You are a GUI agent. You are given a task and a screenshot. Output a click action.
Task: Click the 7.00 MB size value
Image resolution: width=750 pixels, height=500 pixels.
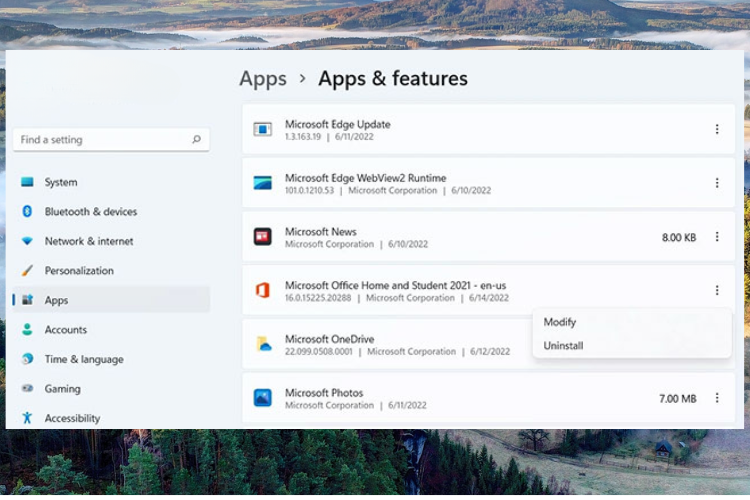coord(677,399)
